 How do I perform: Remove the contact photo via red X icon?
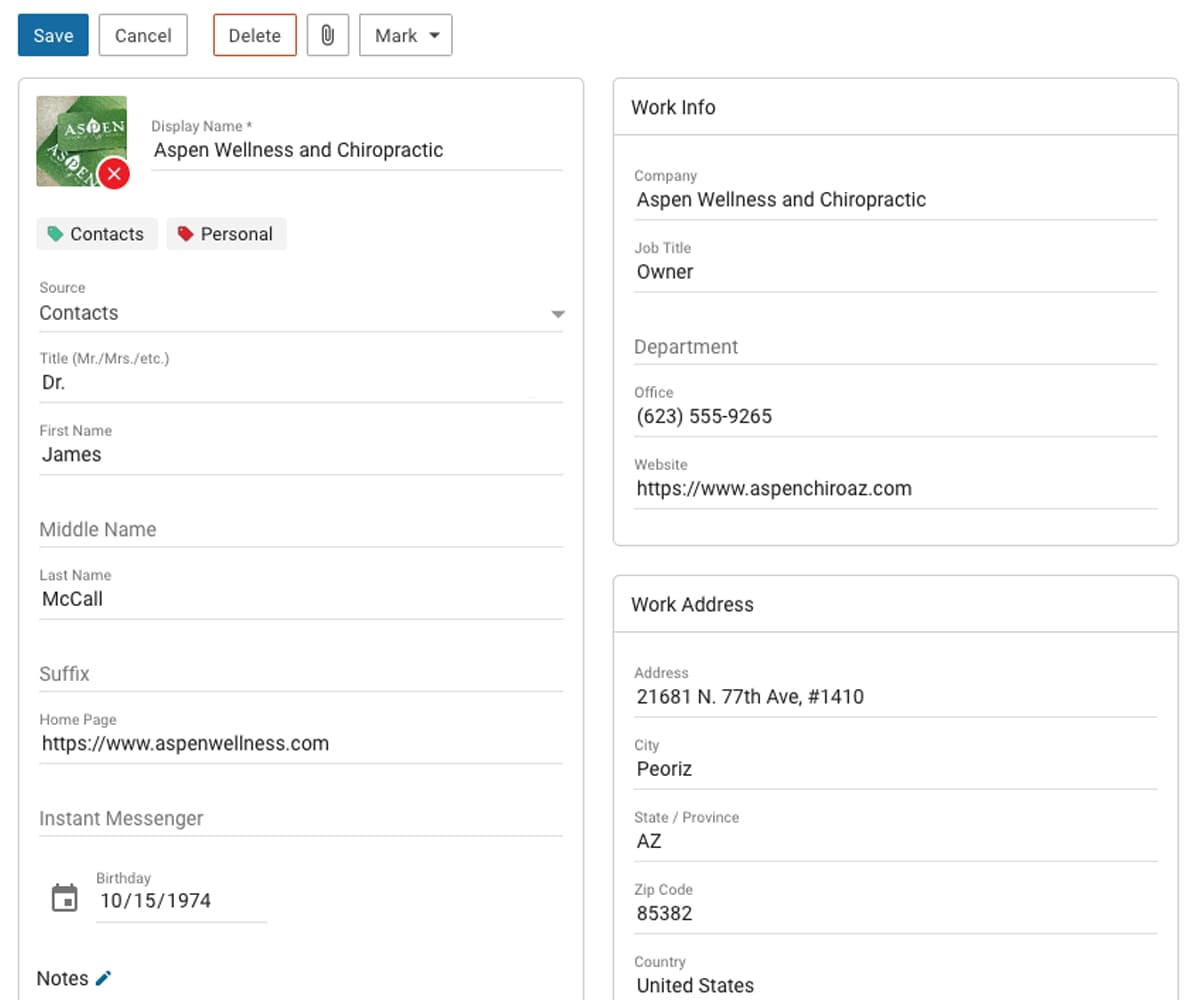pyautogui.click(x=114, y=174)
